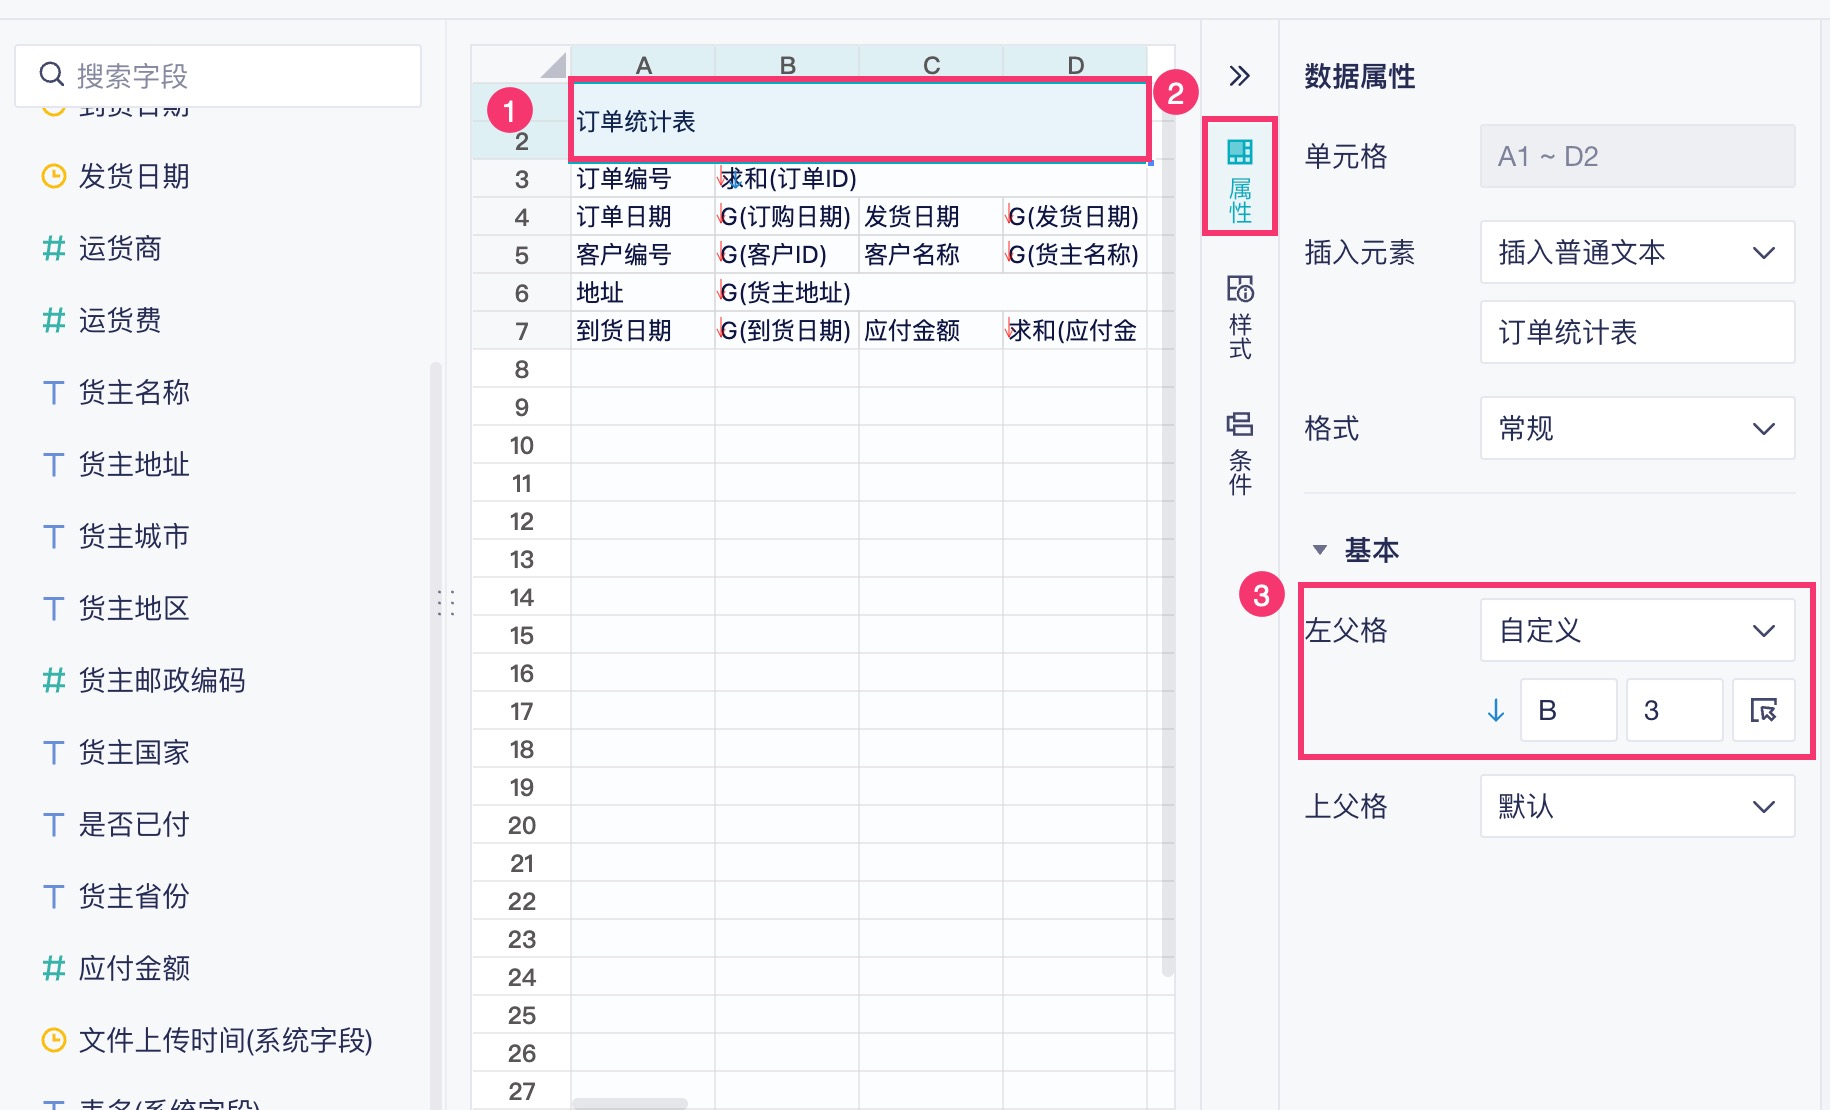Collapse the right panel with double-chevron icon
The height and width of the screenshot is (1110, 1830).
coord(1239,76)
